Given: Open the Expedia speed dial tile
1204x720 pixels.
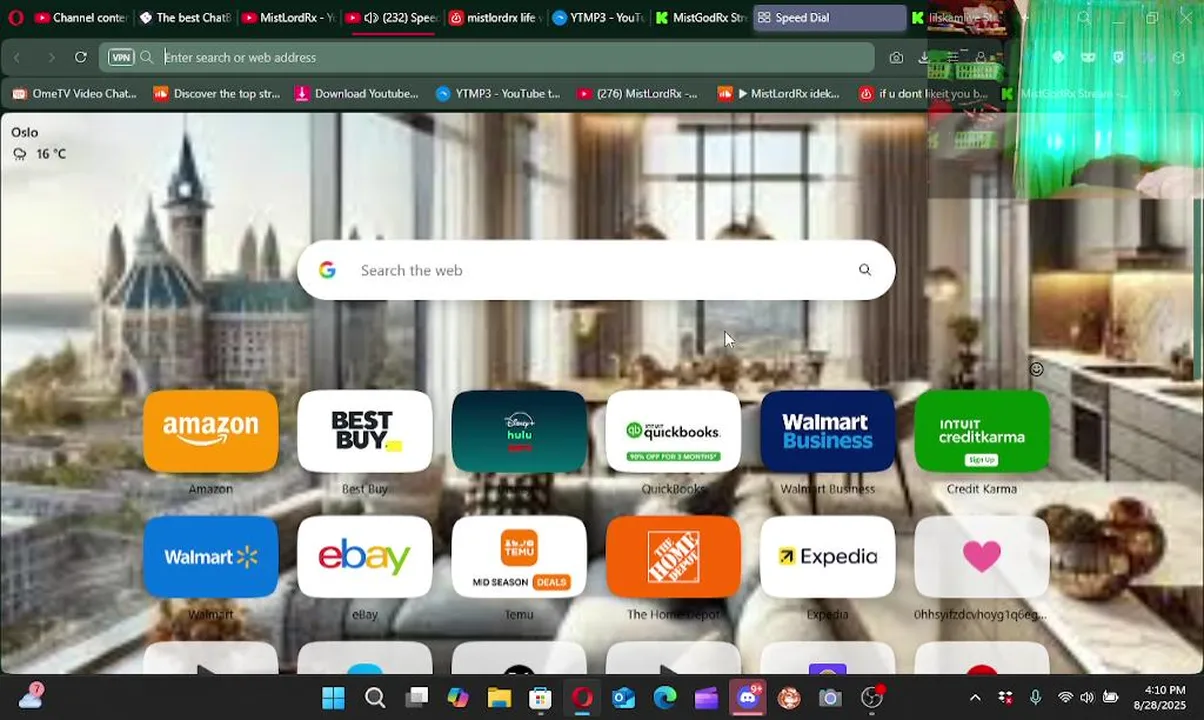Looking at the screenshot, I should (x=827, y=557).
